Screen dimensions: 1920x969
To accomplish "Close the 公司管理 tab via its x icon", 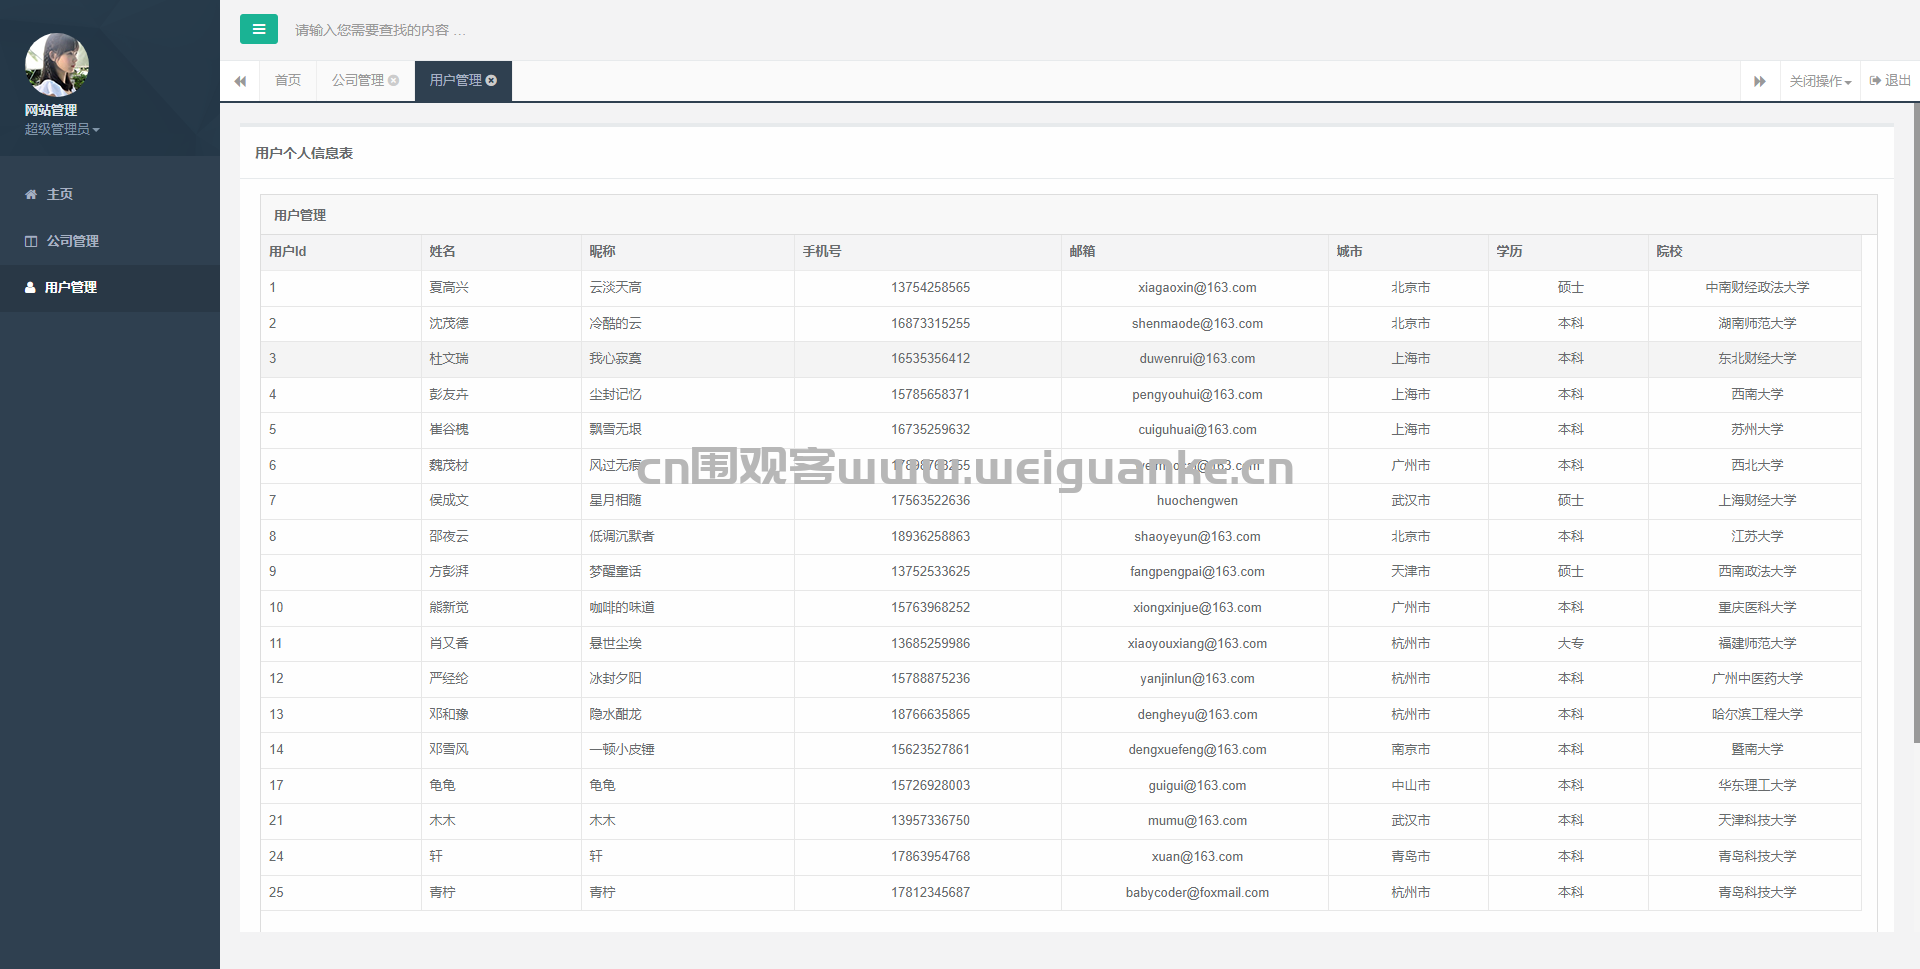I will 394,81.
